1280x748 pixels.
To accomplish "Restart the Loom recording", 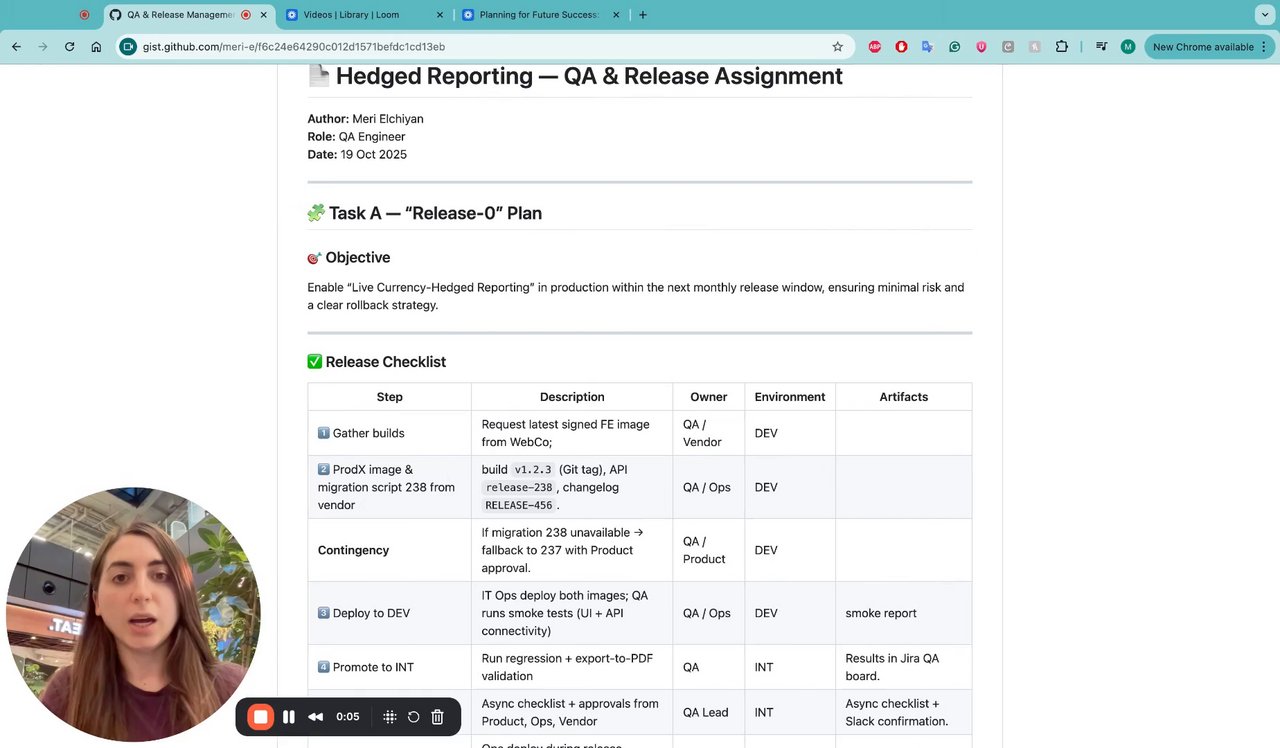I will pos(413,717).
